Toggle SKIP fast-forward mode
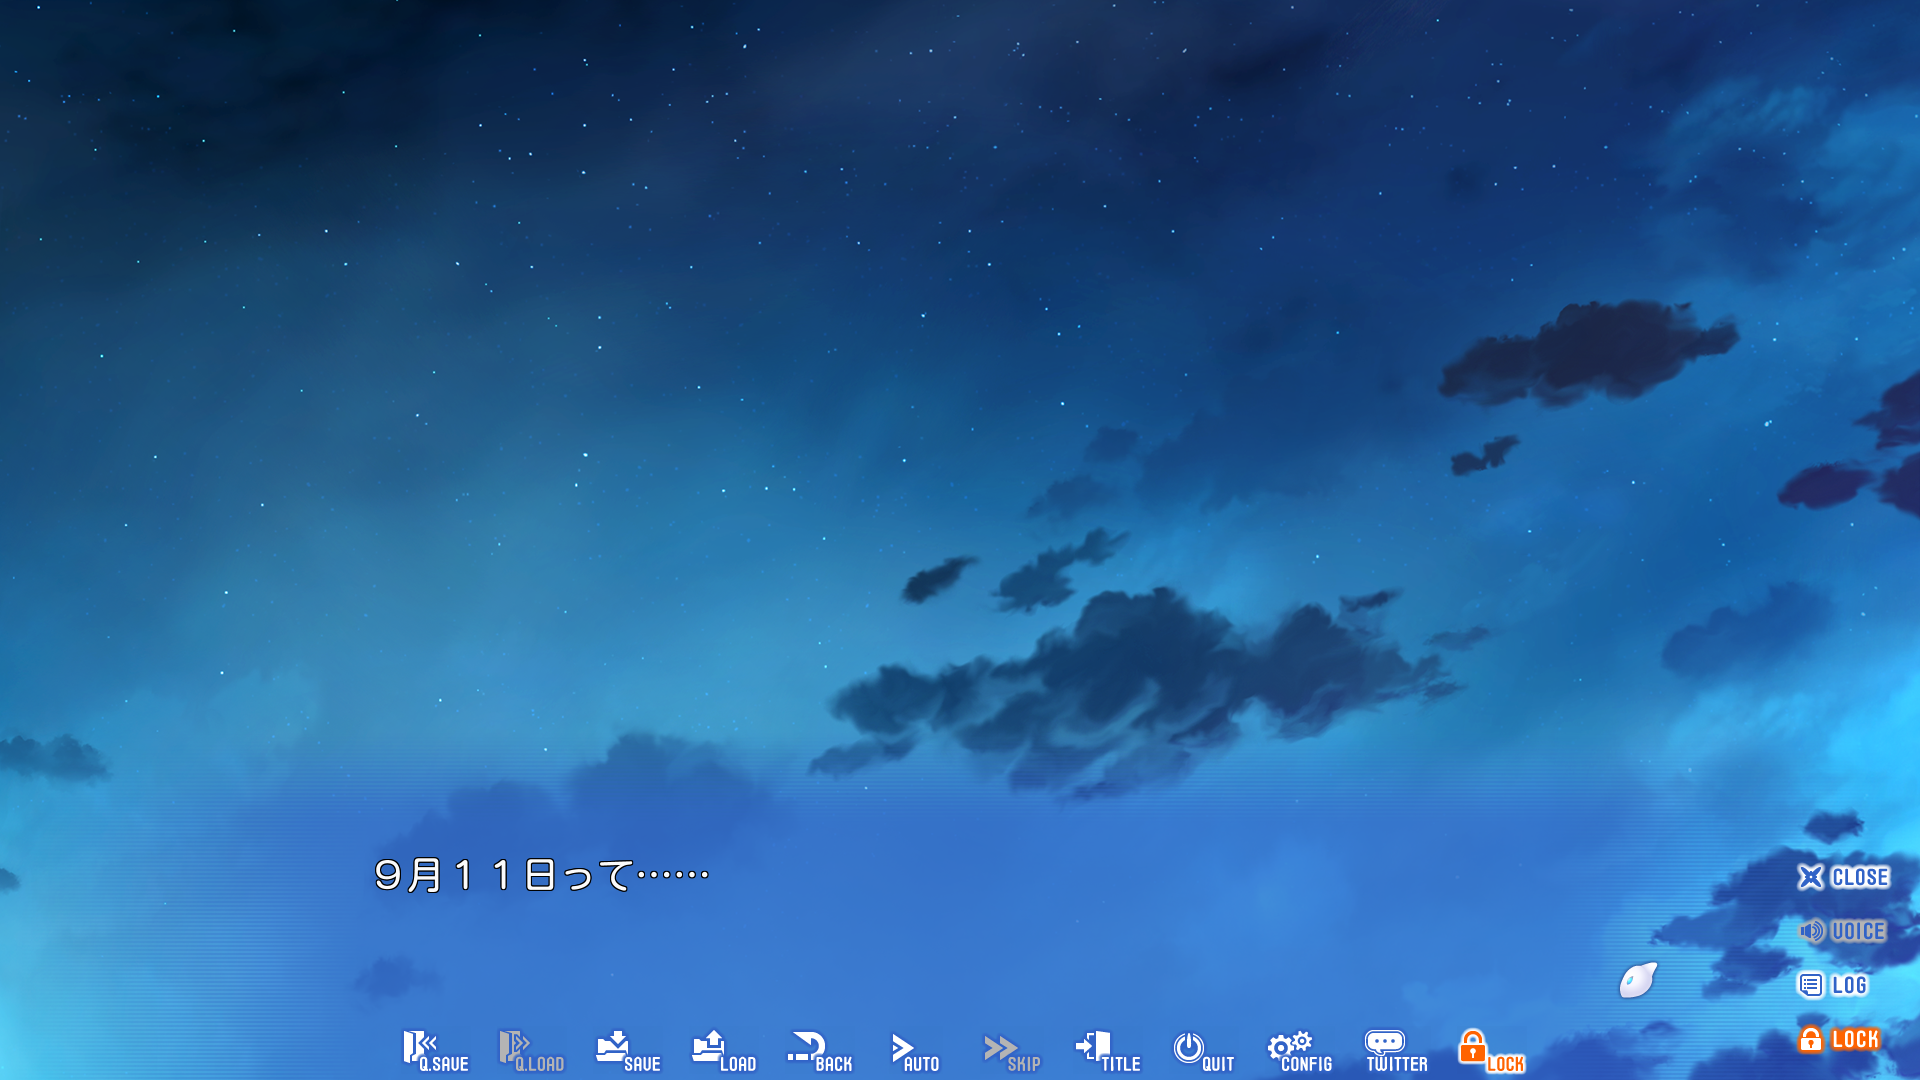 (1011, 1051)
